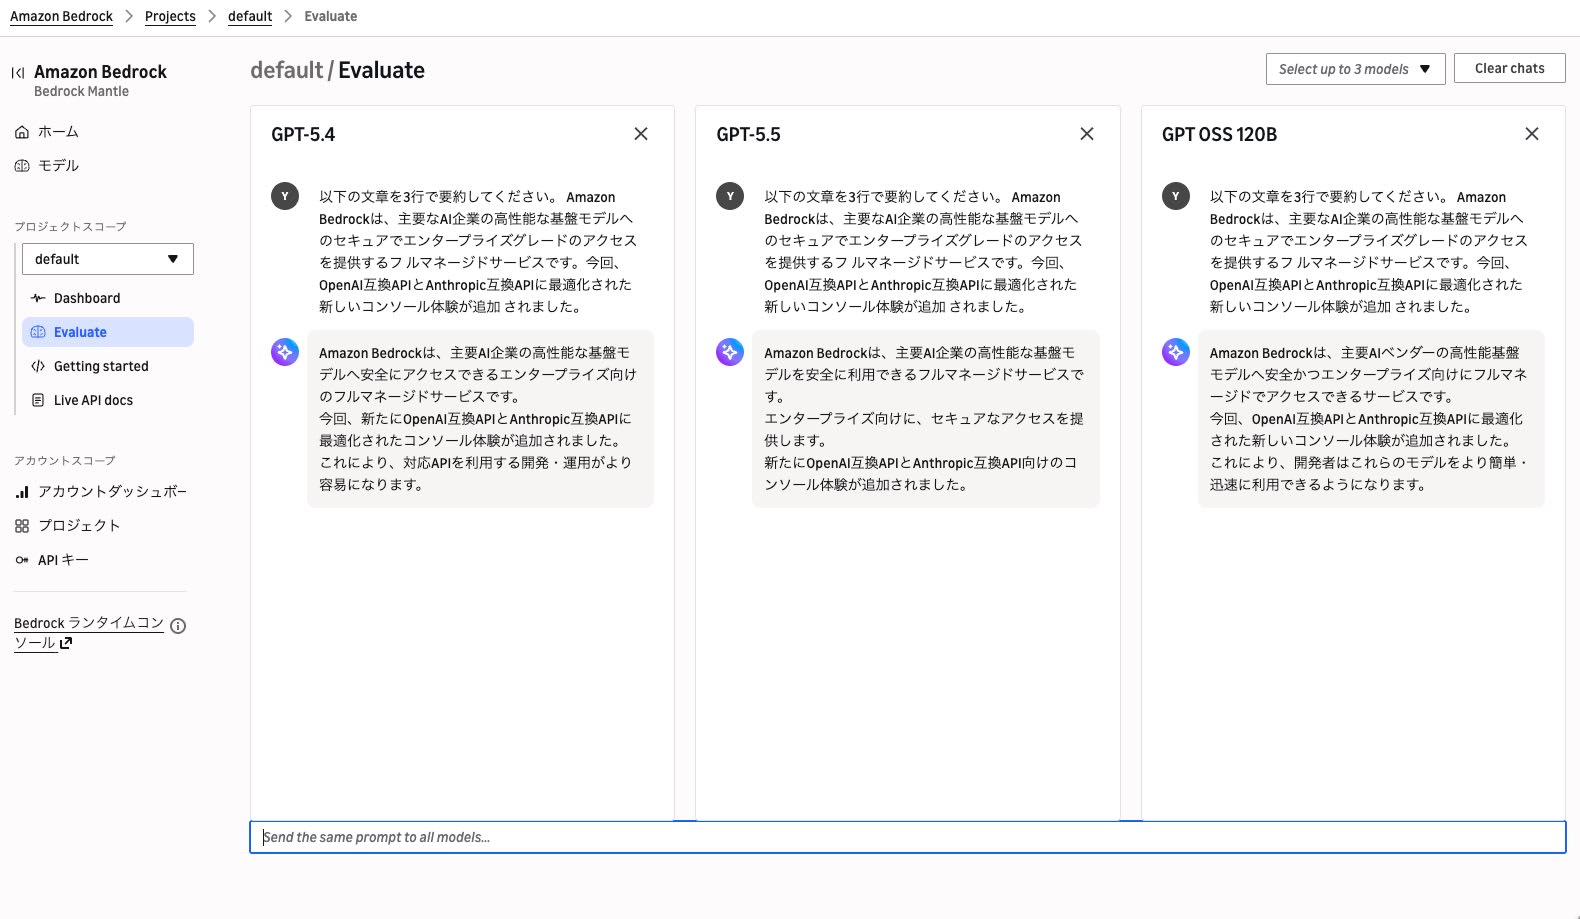Click the assistant sparkle icon in GPT-5.4 chat

[285, 352]
